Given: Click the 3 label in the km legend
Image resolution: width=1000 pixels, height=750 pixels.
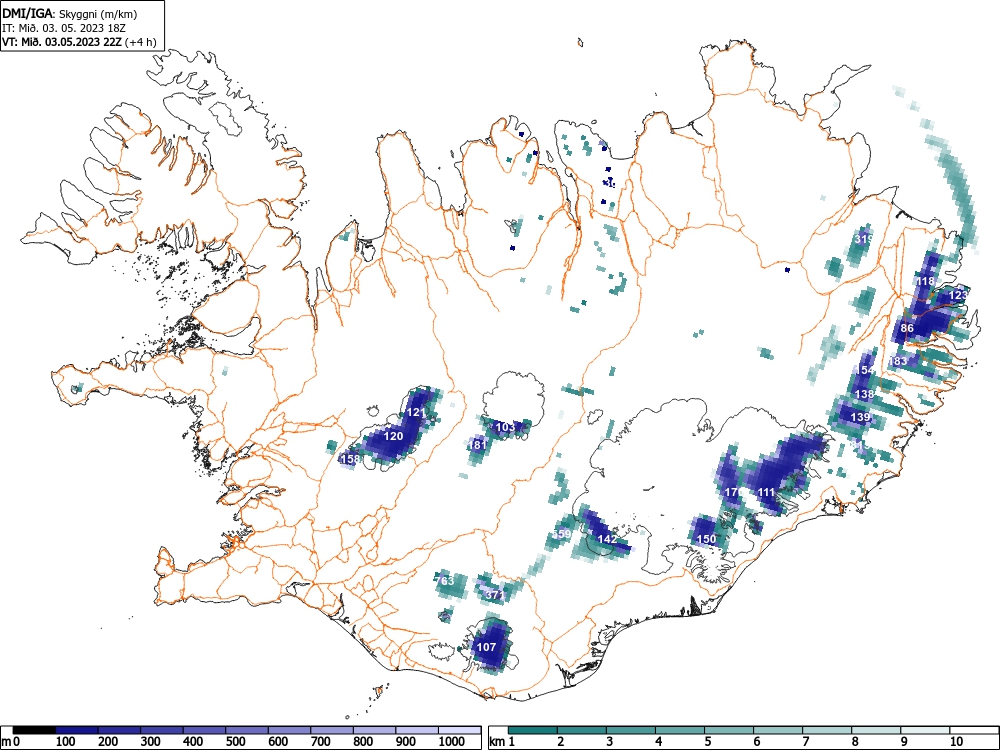Looking at the screenshot, I should pyautogui.click(x=610, y=742).
